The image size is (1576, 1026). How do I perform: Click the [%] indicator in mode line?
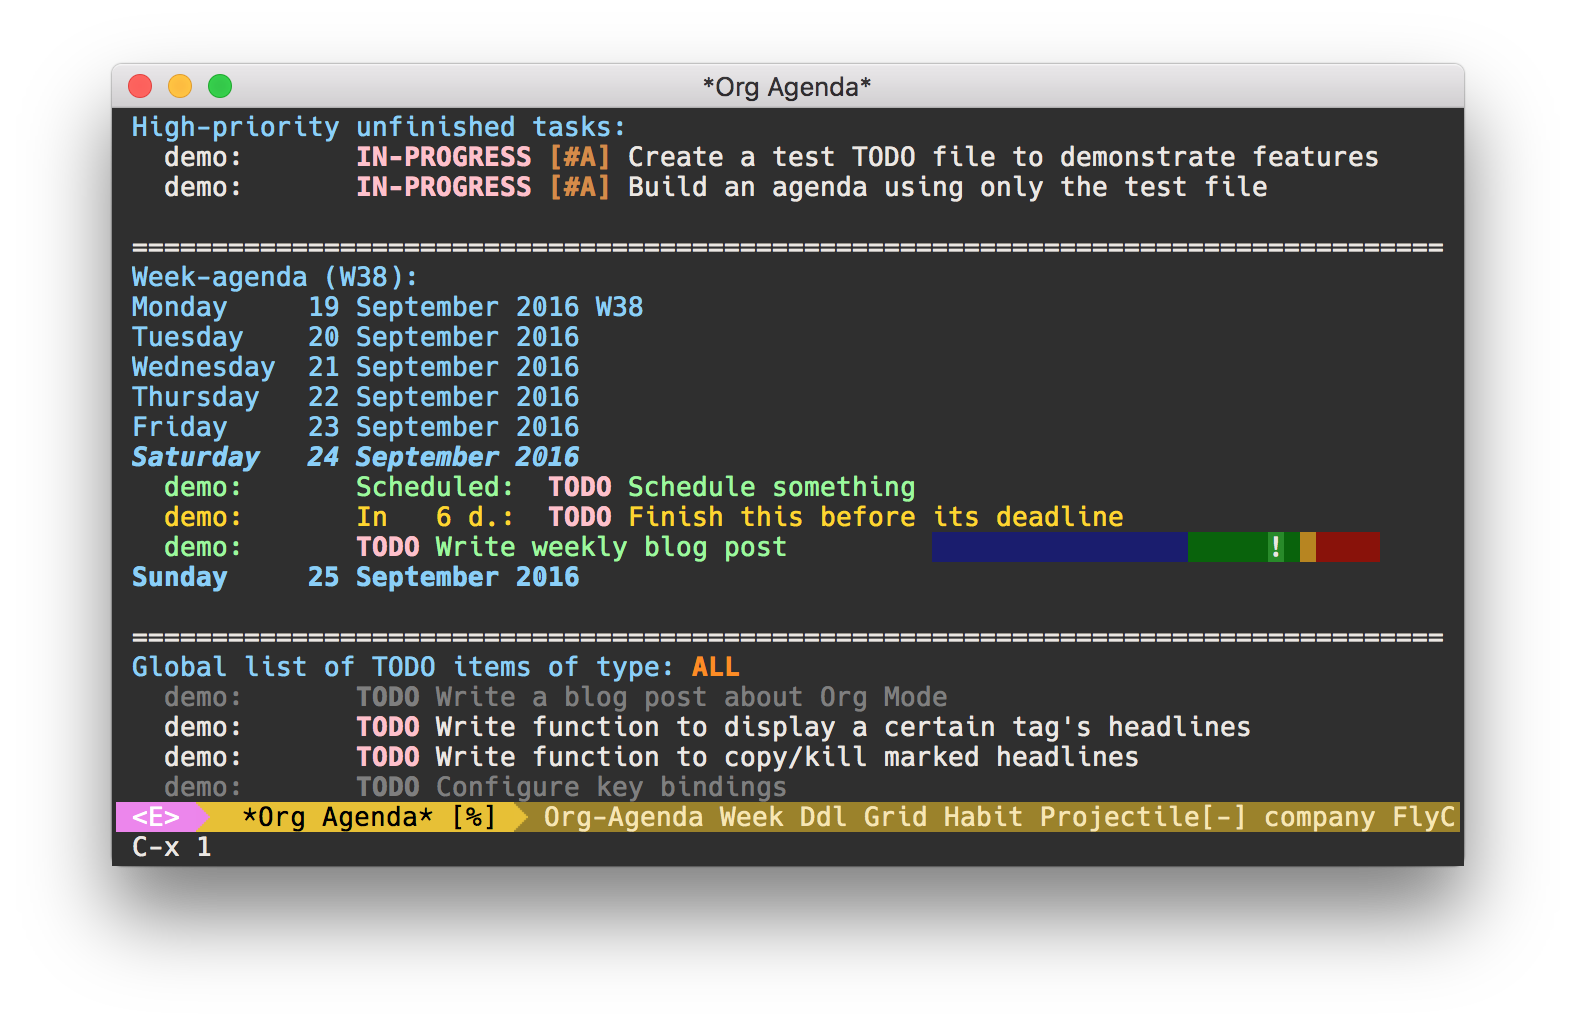474,817
